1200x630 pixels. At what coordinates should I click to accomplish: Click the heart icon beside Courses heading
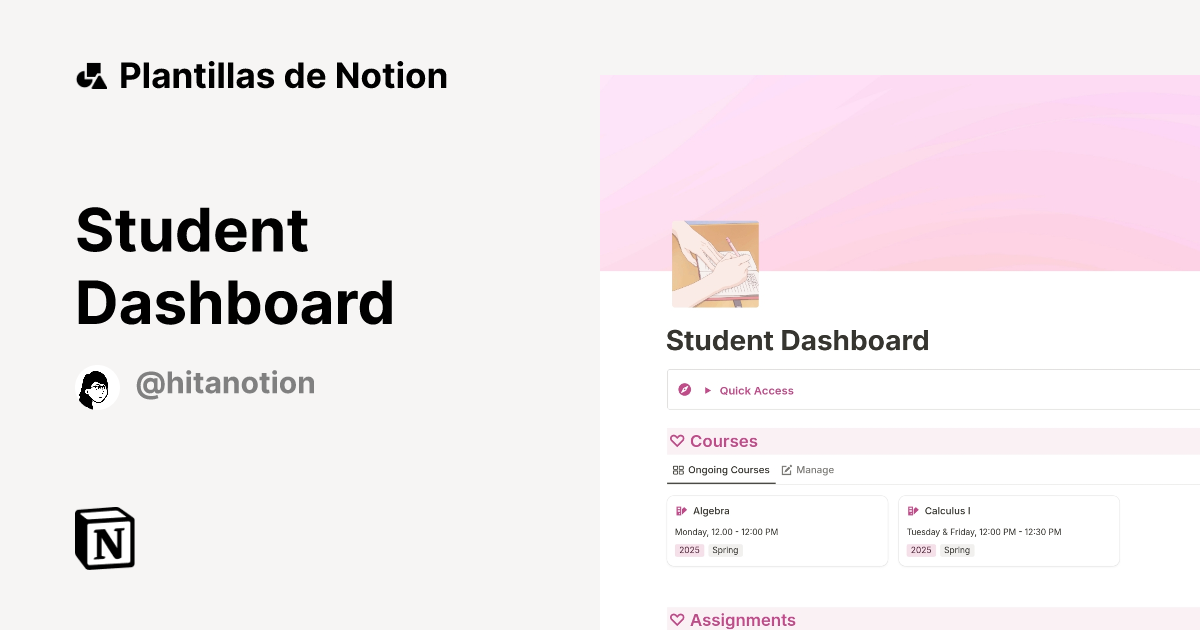pyautogui.click(x=676, y=441)
